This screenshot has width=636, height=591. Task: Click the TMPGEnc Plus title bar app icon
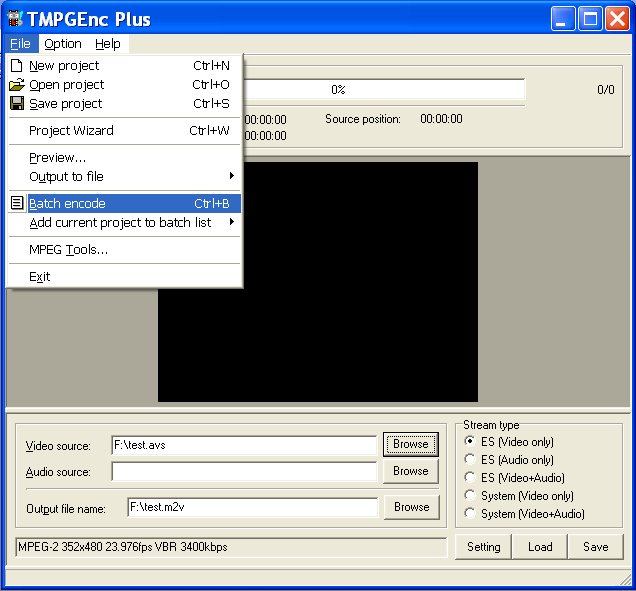click(15, 19)
